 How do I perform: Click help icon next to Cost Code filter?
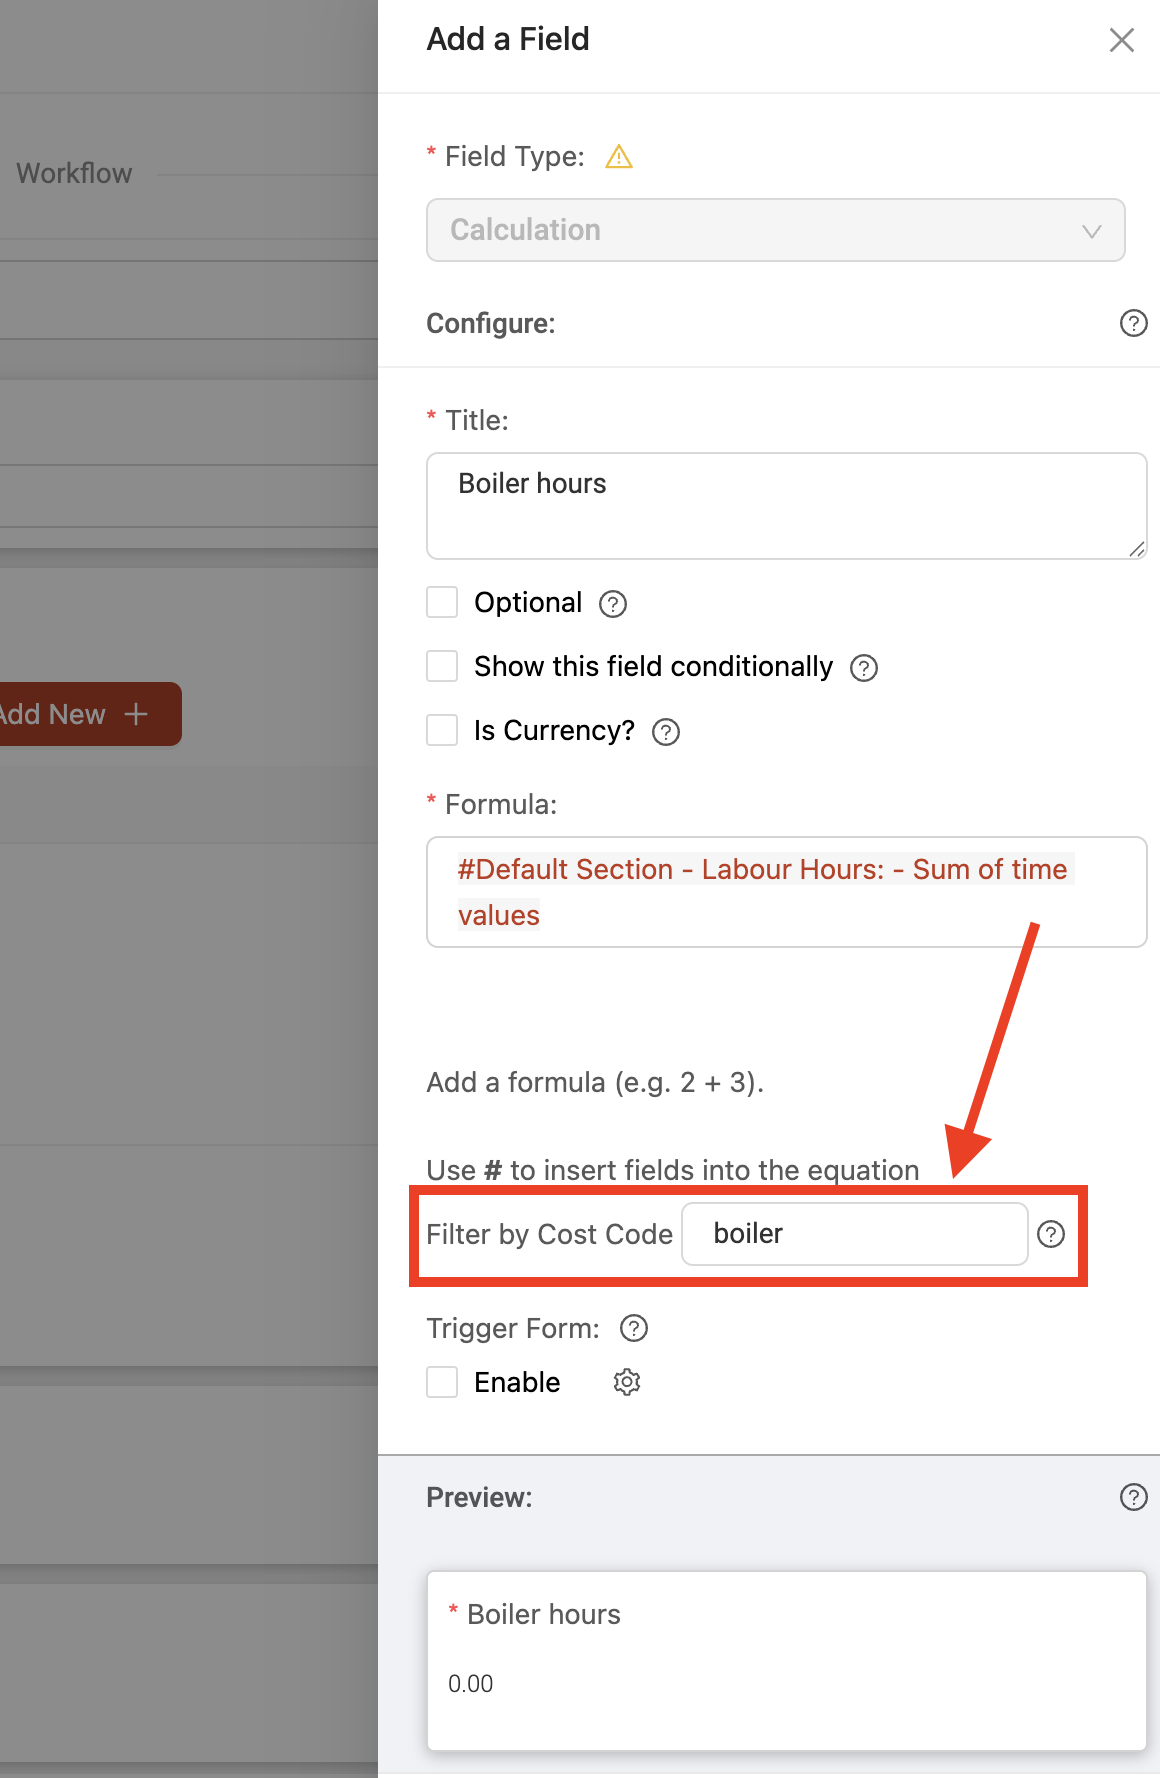[x=1050, y=1234]
